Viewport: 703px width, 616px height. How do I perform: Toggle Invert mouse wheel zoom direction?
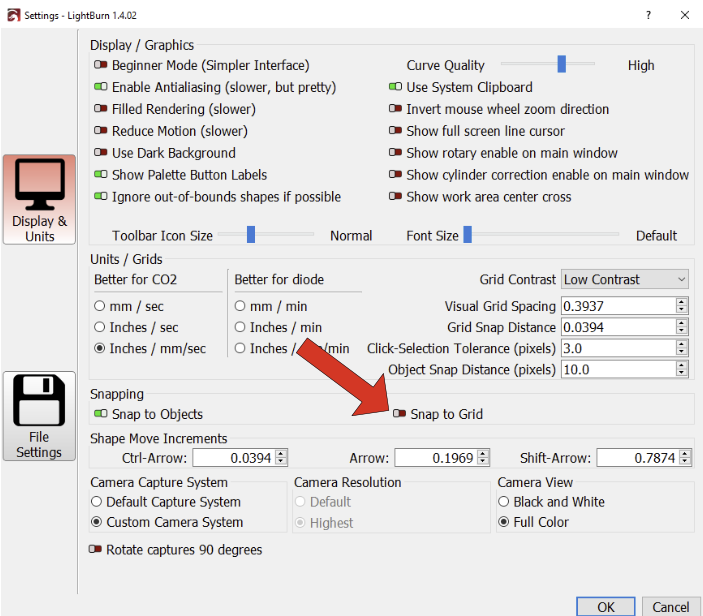[x=395, y=108]
